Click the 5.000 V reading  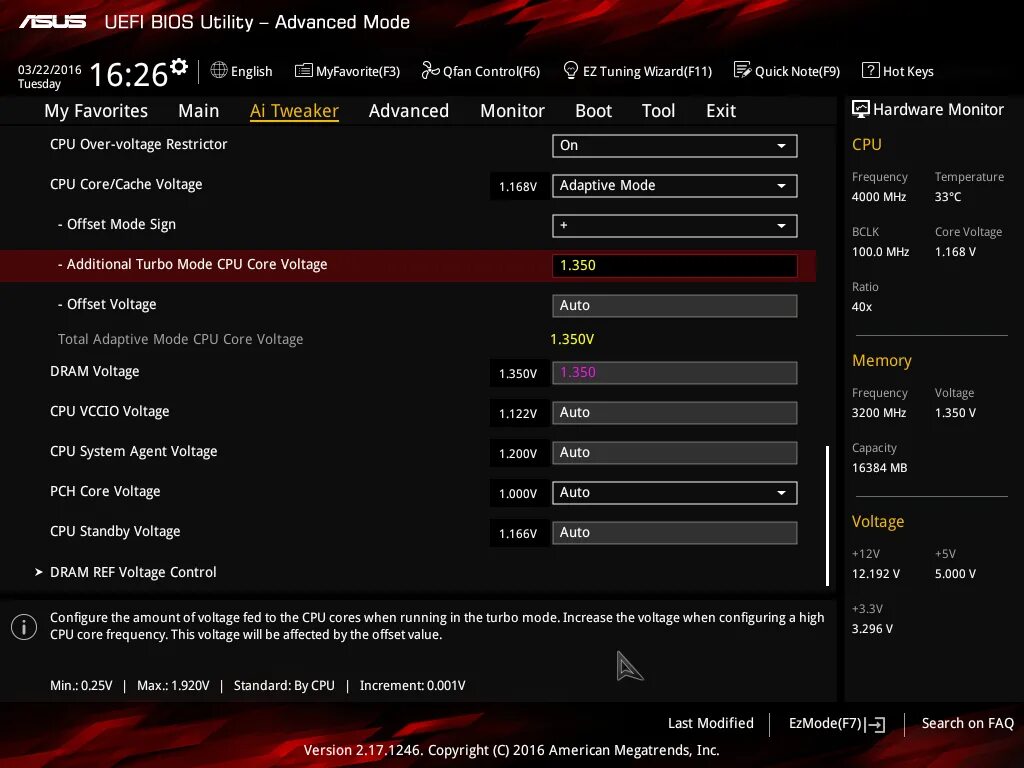(955, 573)
